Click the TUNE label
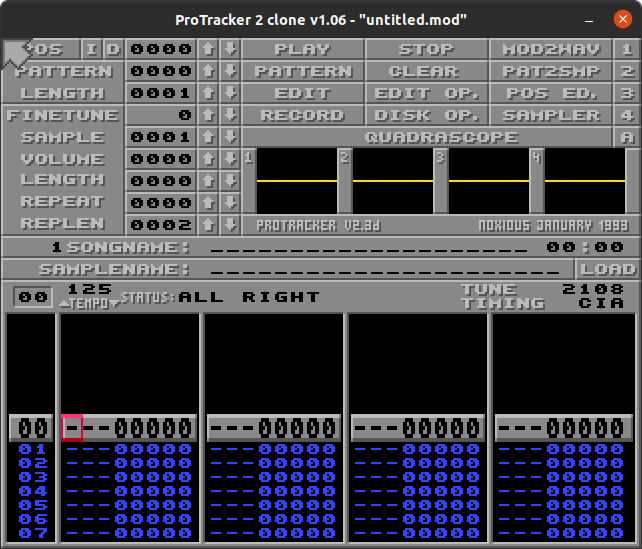 [488, 289]
